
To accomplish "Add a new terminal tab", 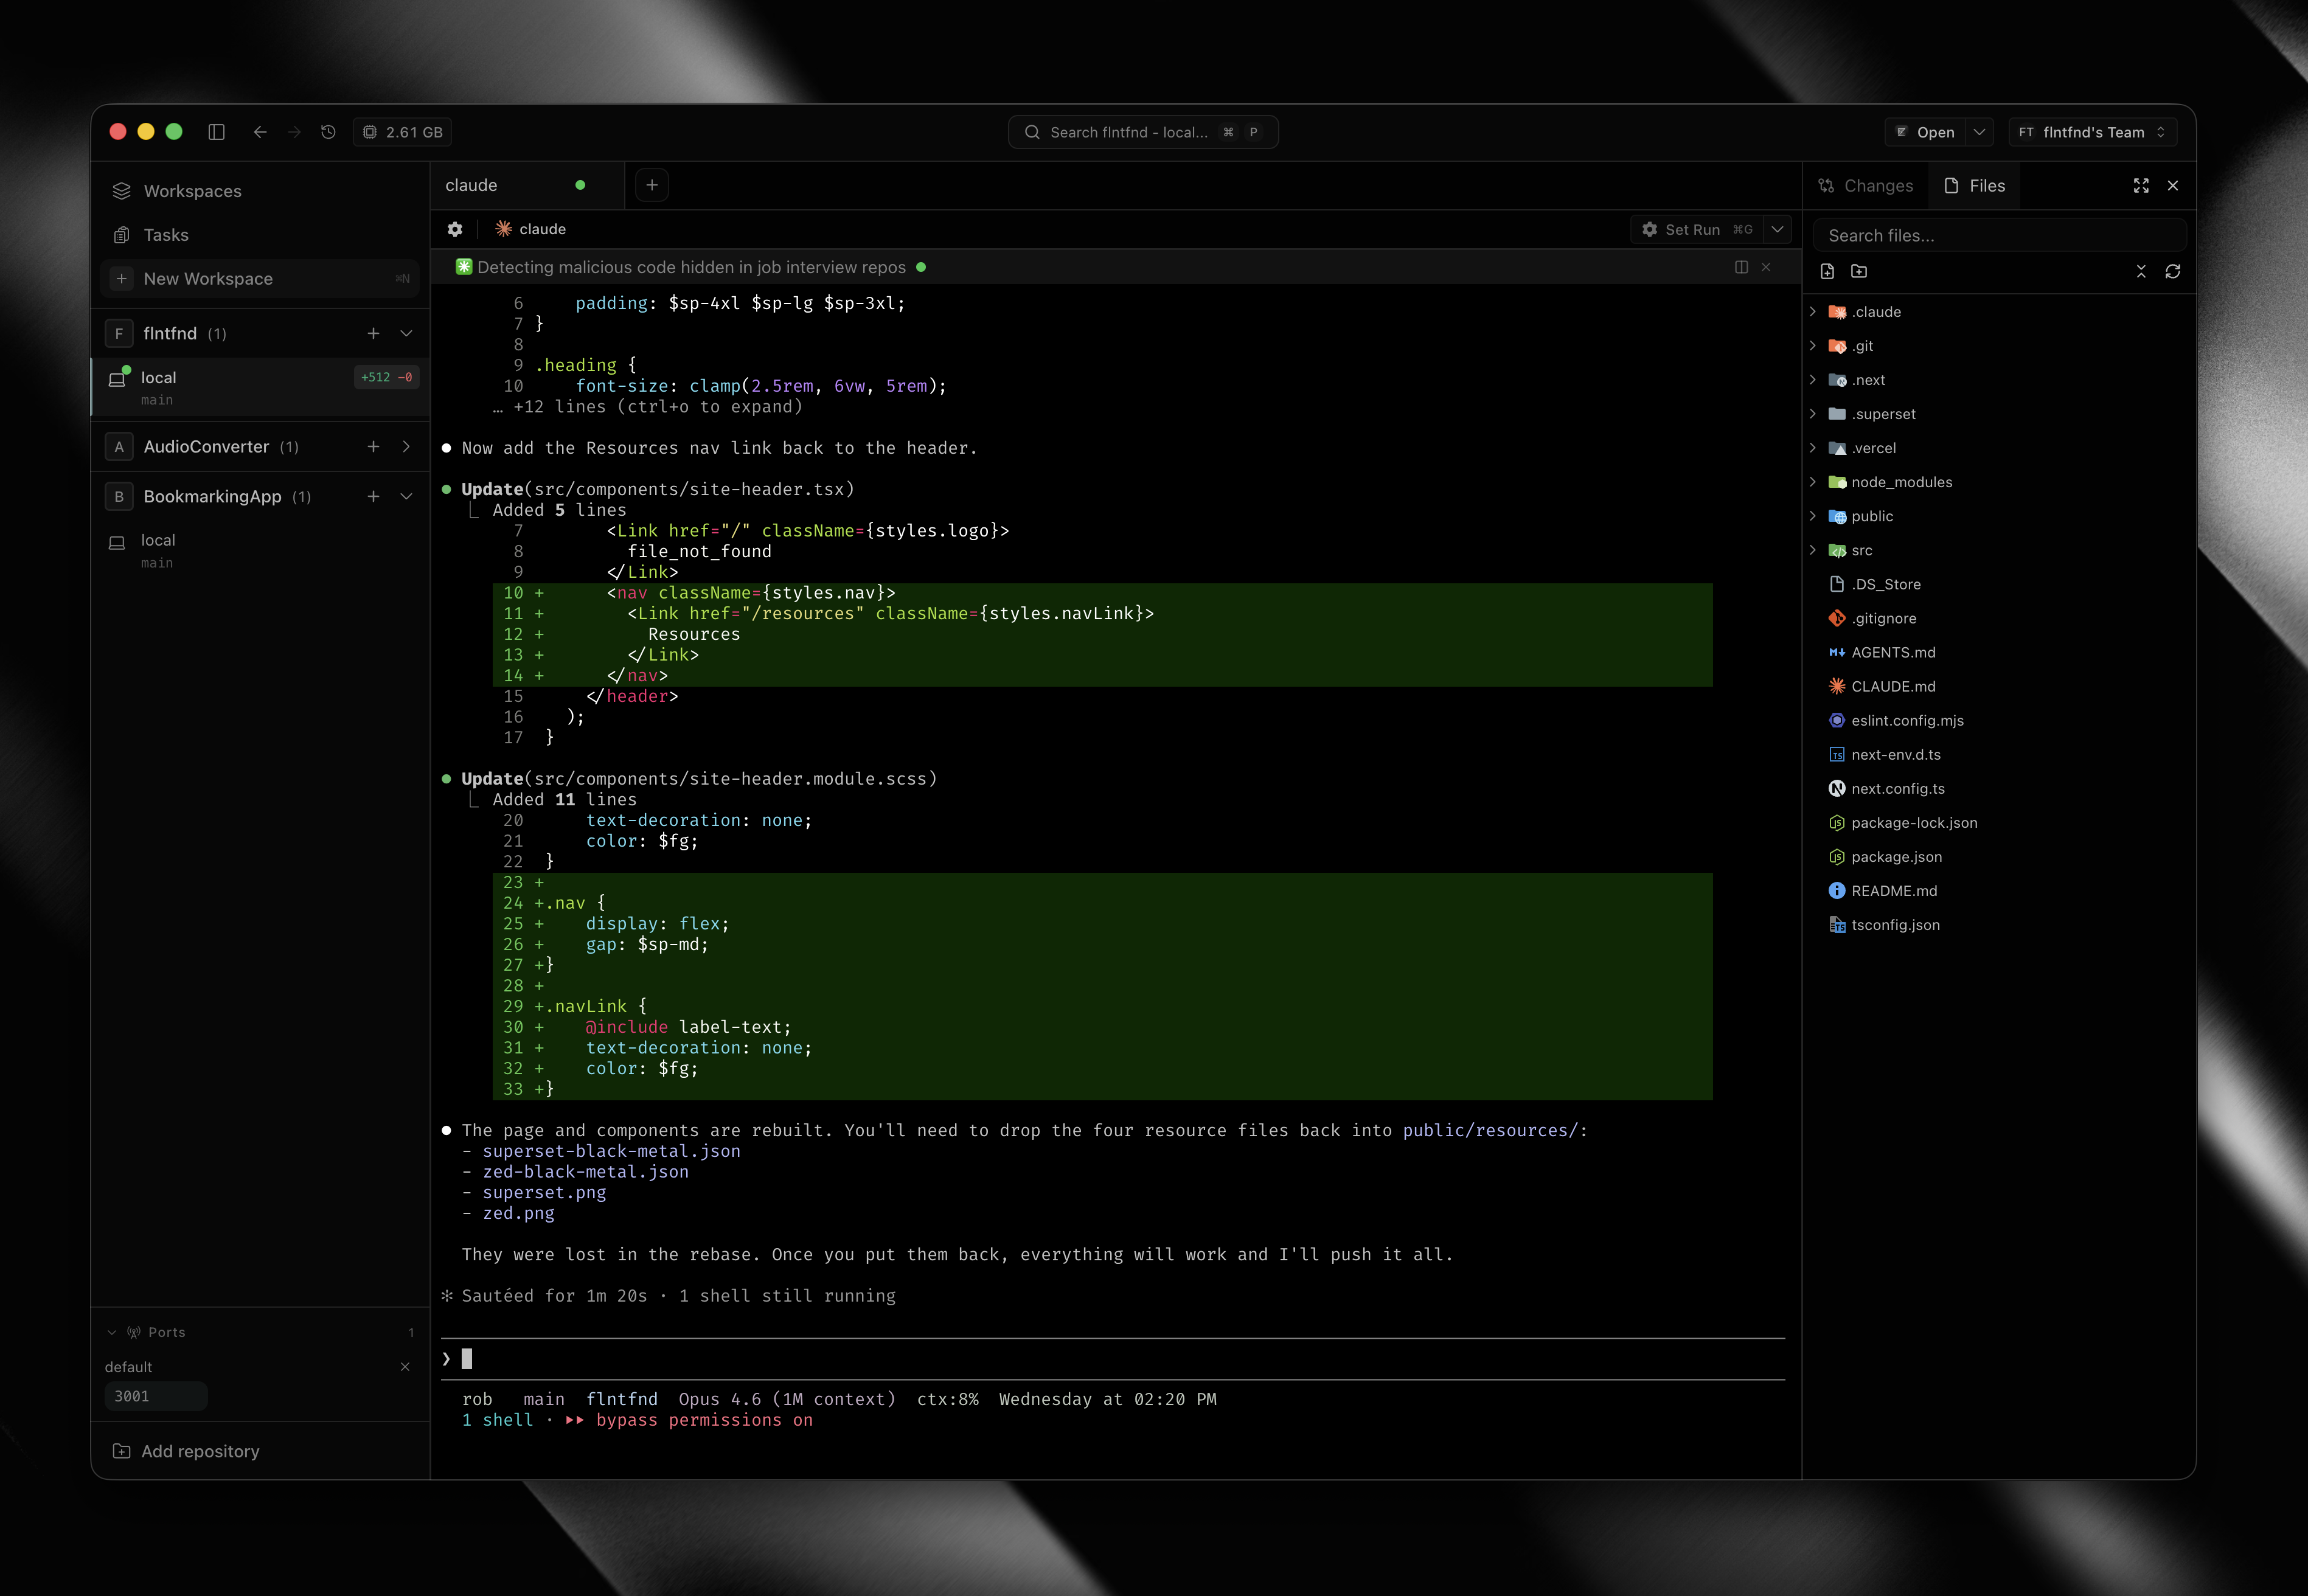I will click(x=652, y=185).
